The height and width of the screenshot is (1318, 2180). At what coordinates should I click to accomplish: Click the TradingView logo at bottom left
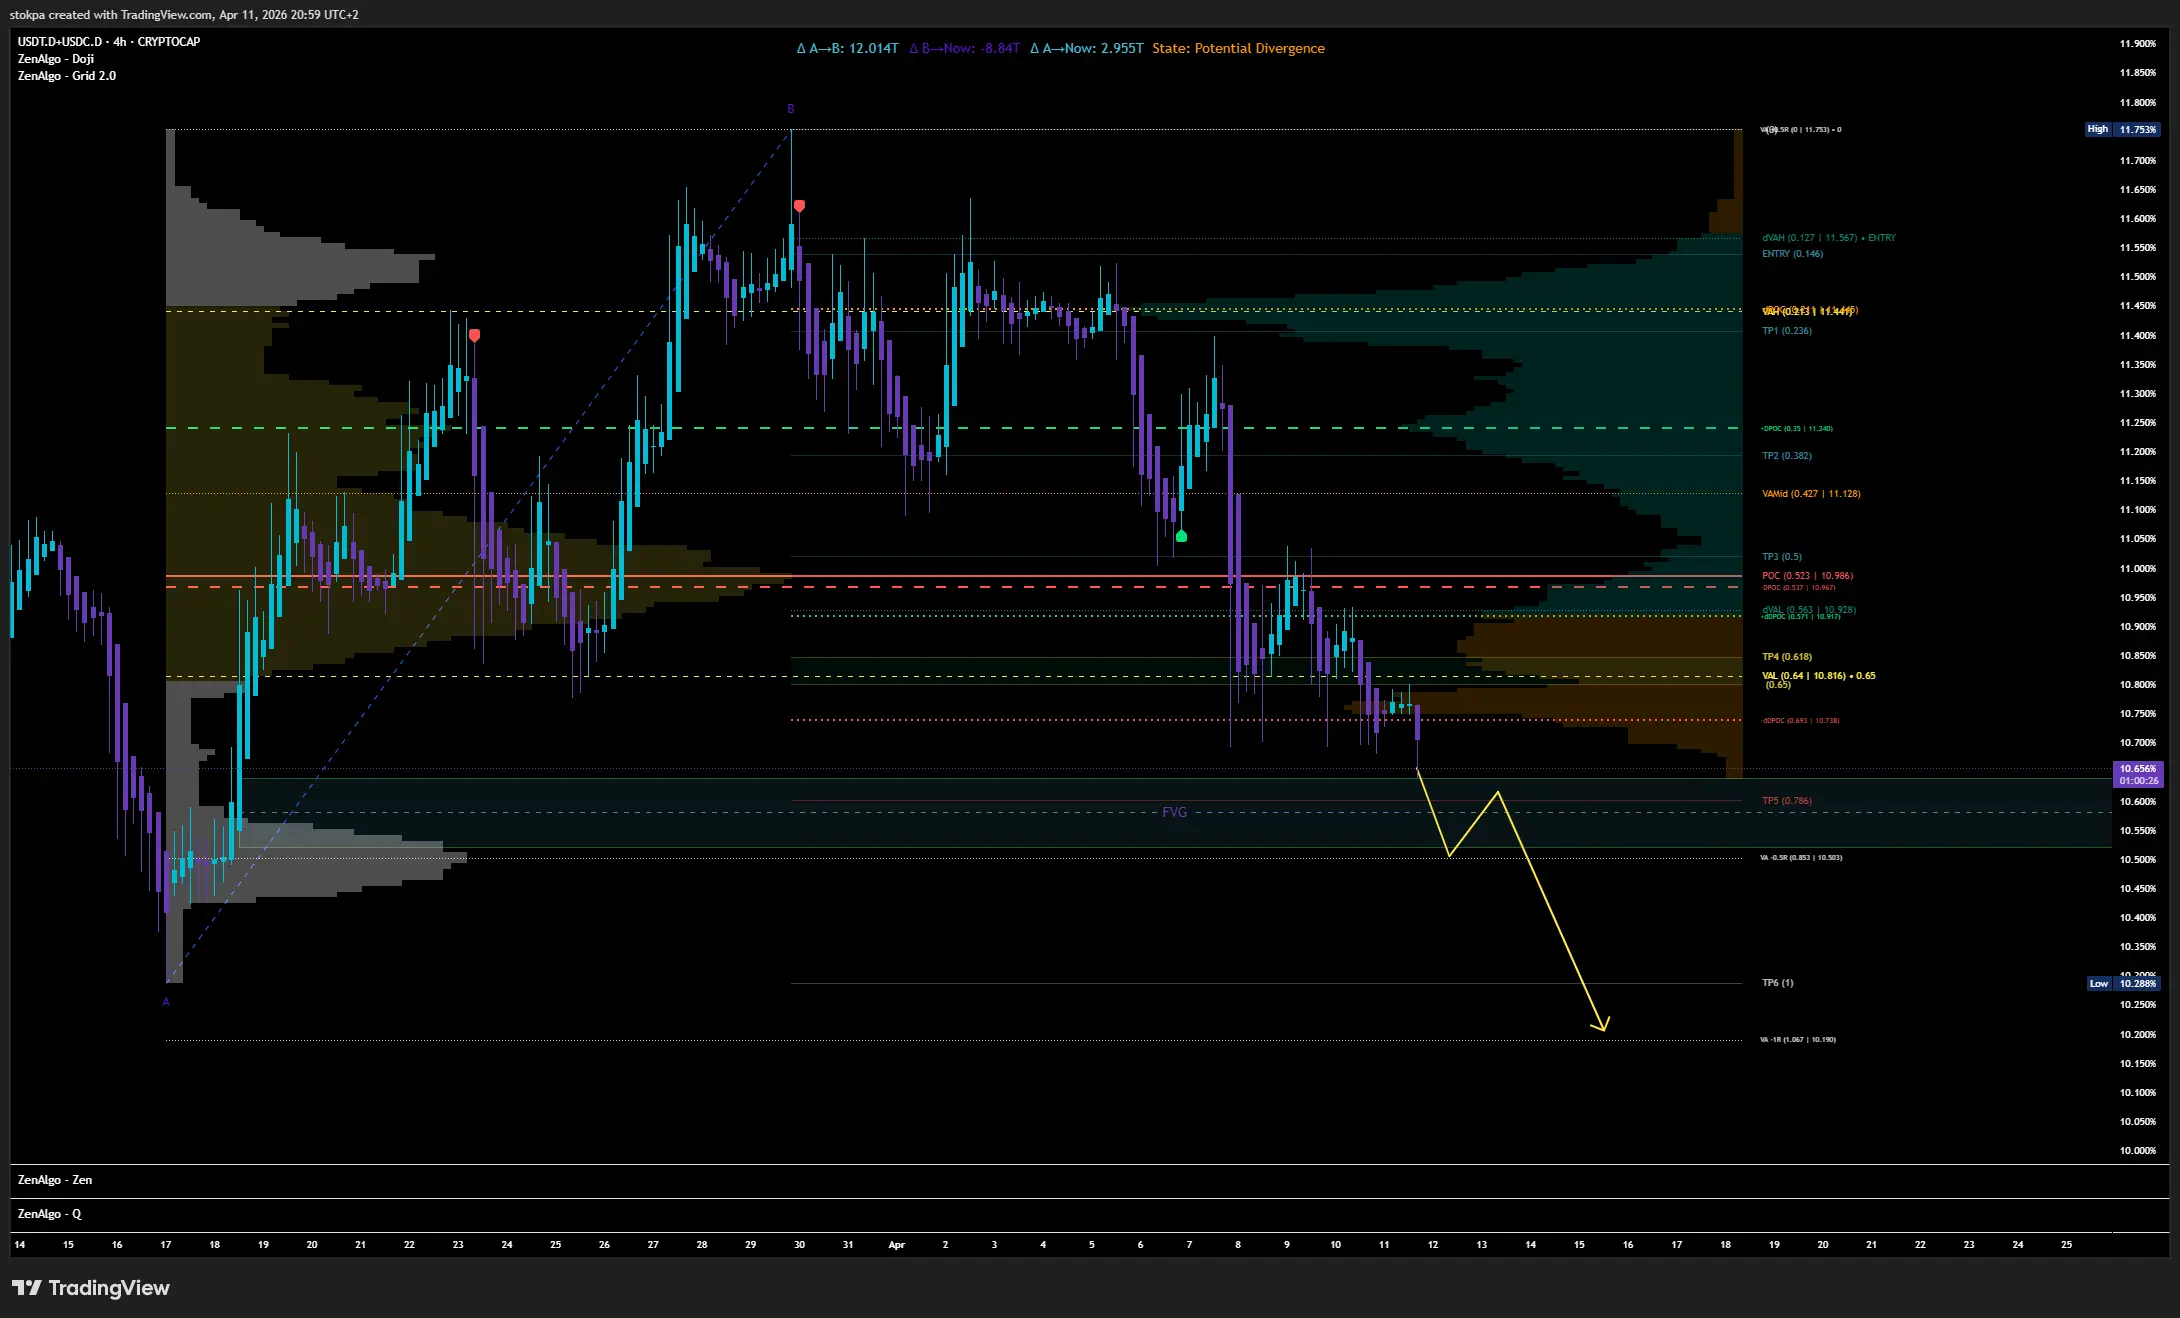90,1287
